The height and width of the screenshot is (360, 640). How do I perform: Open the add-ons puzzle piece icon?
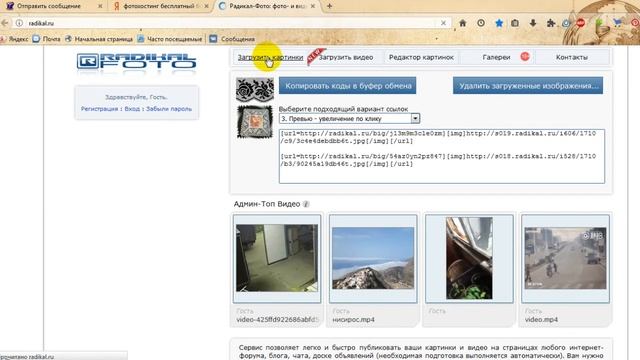[x=551, y=23]
